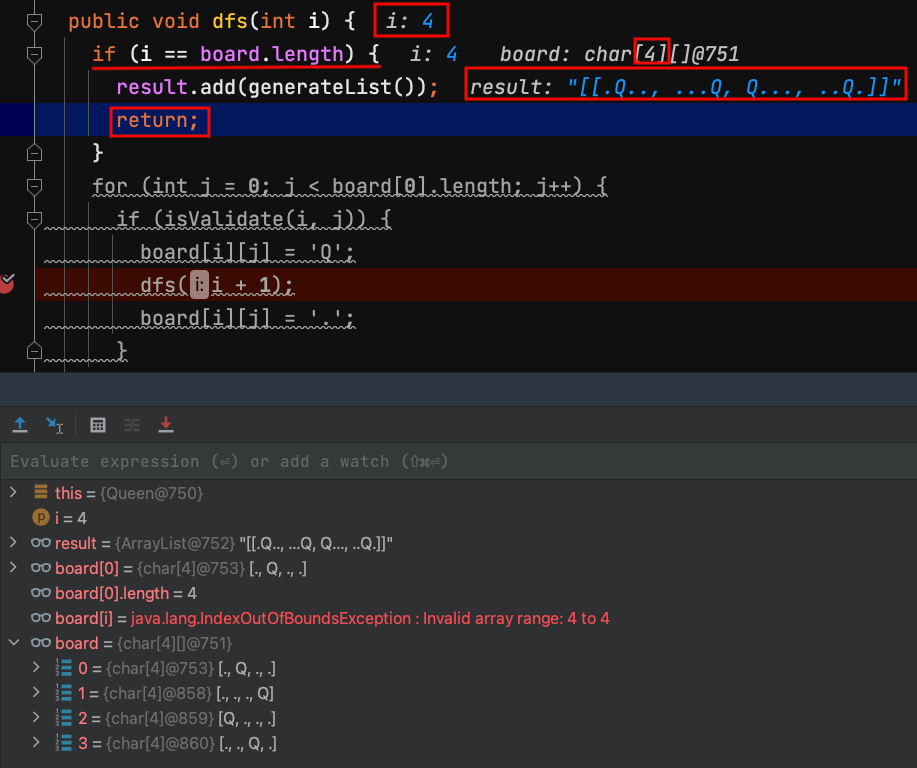This screenshot has height=768, width=917.
Task: Open the Evaluate Expression calculator icon
Action: point(98,425)
